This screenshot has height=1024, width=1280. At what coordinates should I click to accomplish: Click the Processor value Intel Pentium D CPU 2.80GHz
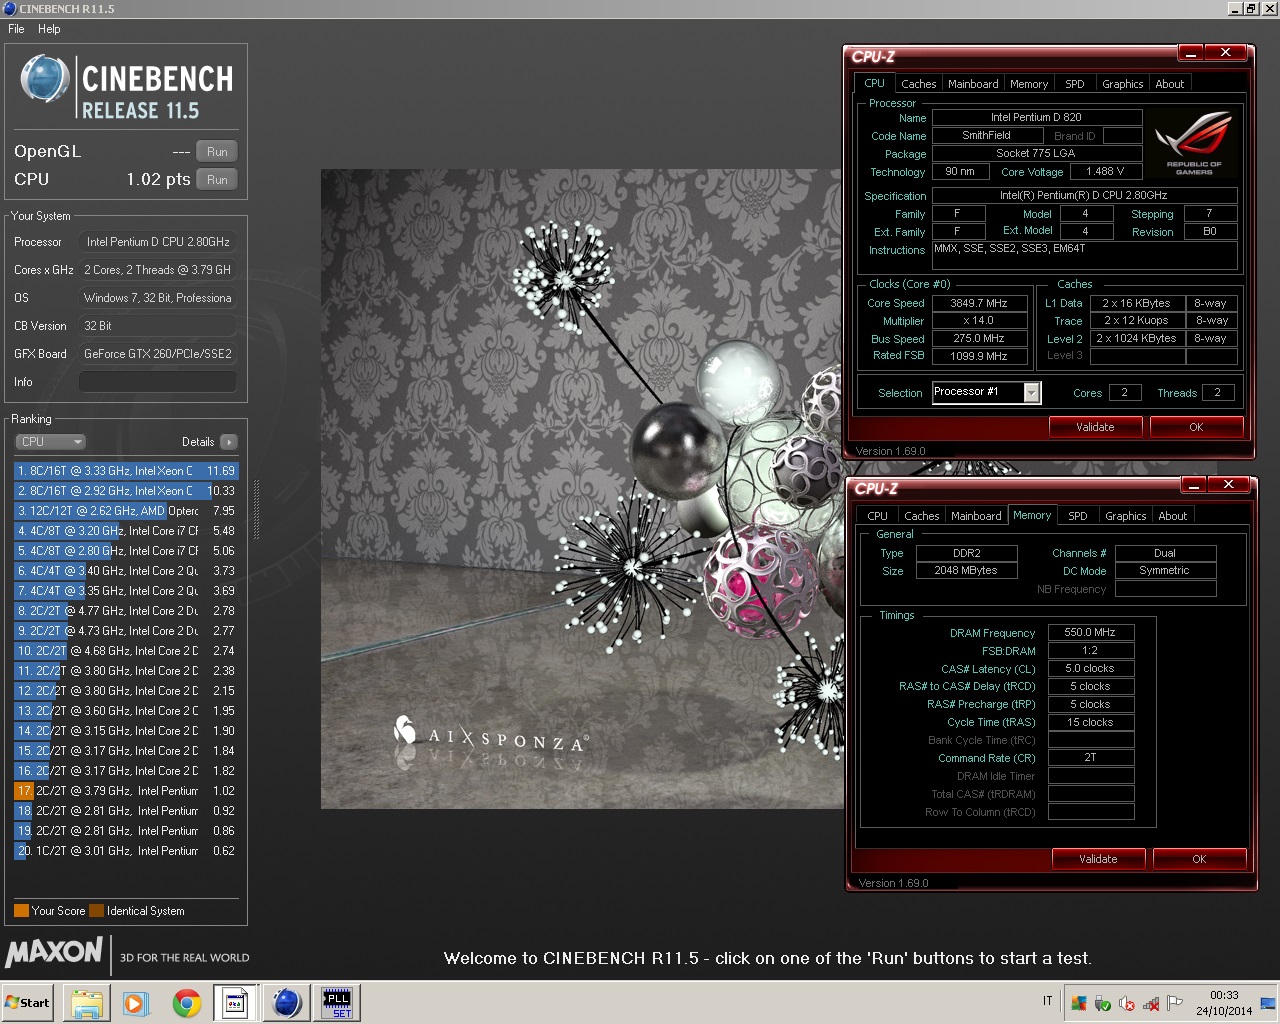pos(158,242)
